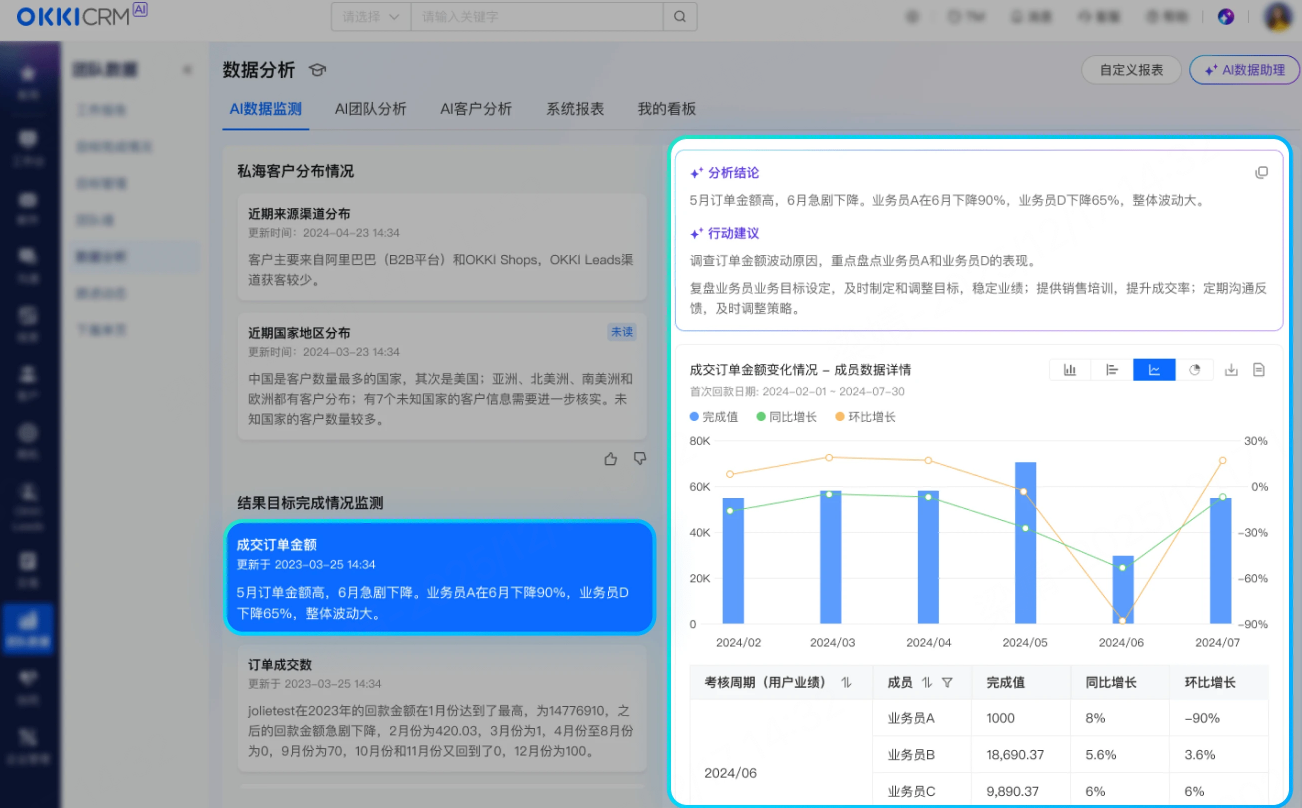Click the 18,690.37 value cell
Viewport: 1302px width, 808px height.
[1021, 755]
